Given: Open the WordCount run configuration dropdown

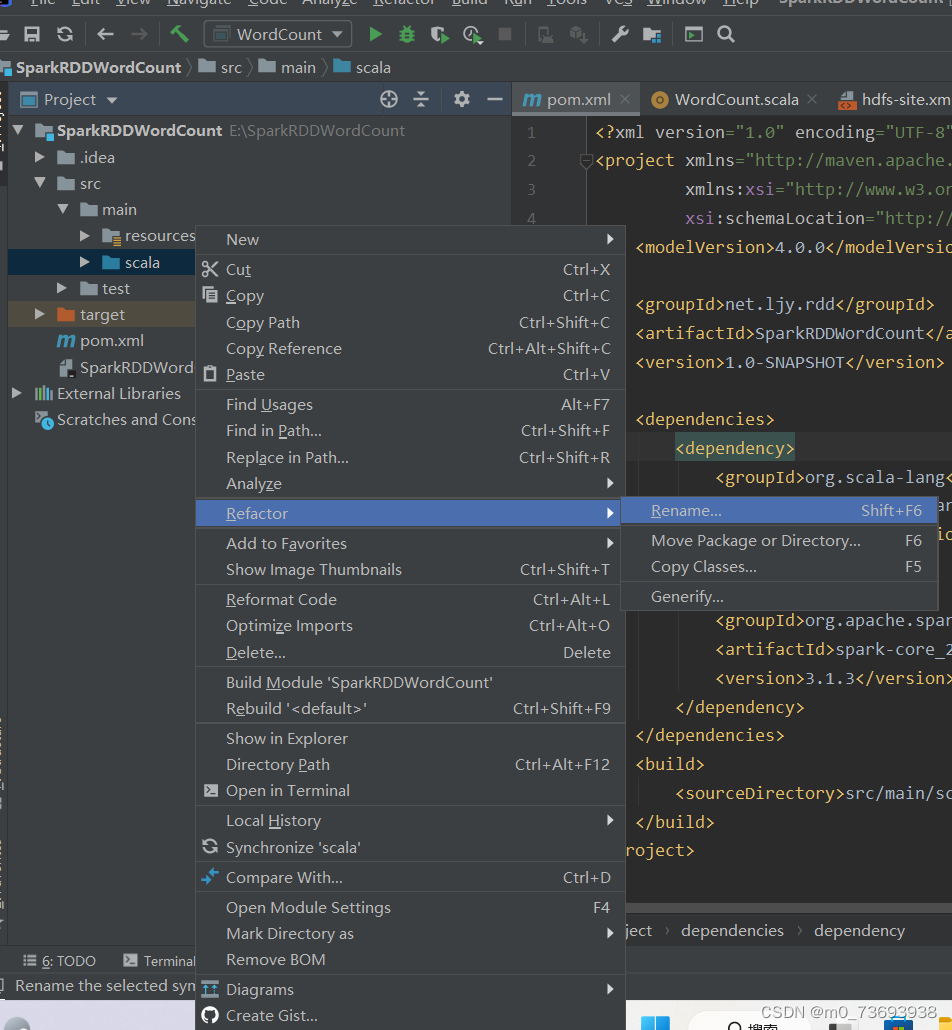Looking at the screenshot, I should [277, 34].
